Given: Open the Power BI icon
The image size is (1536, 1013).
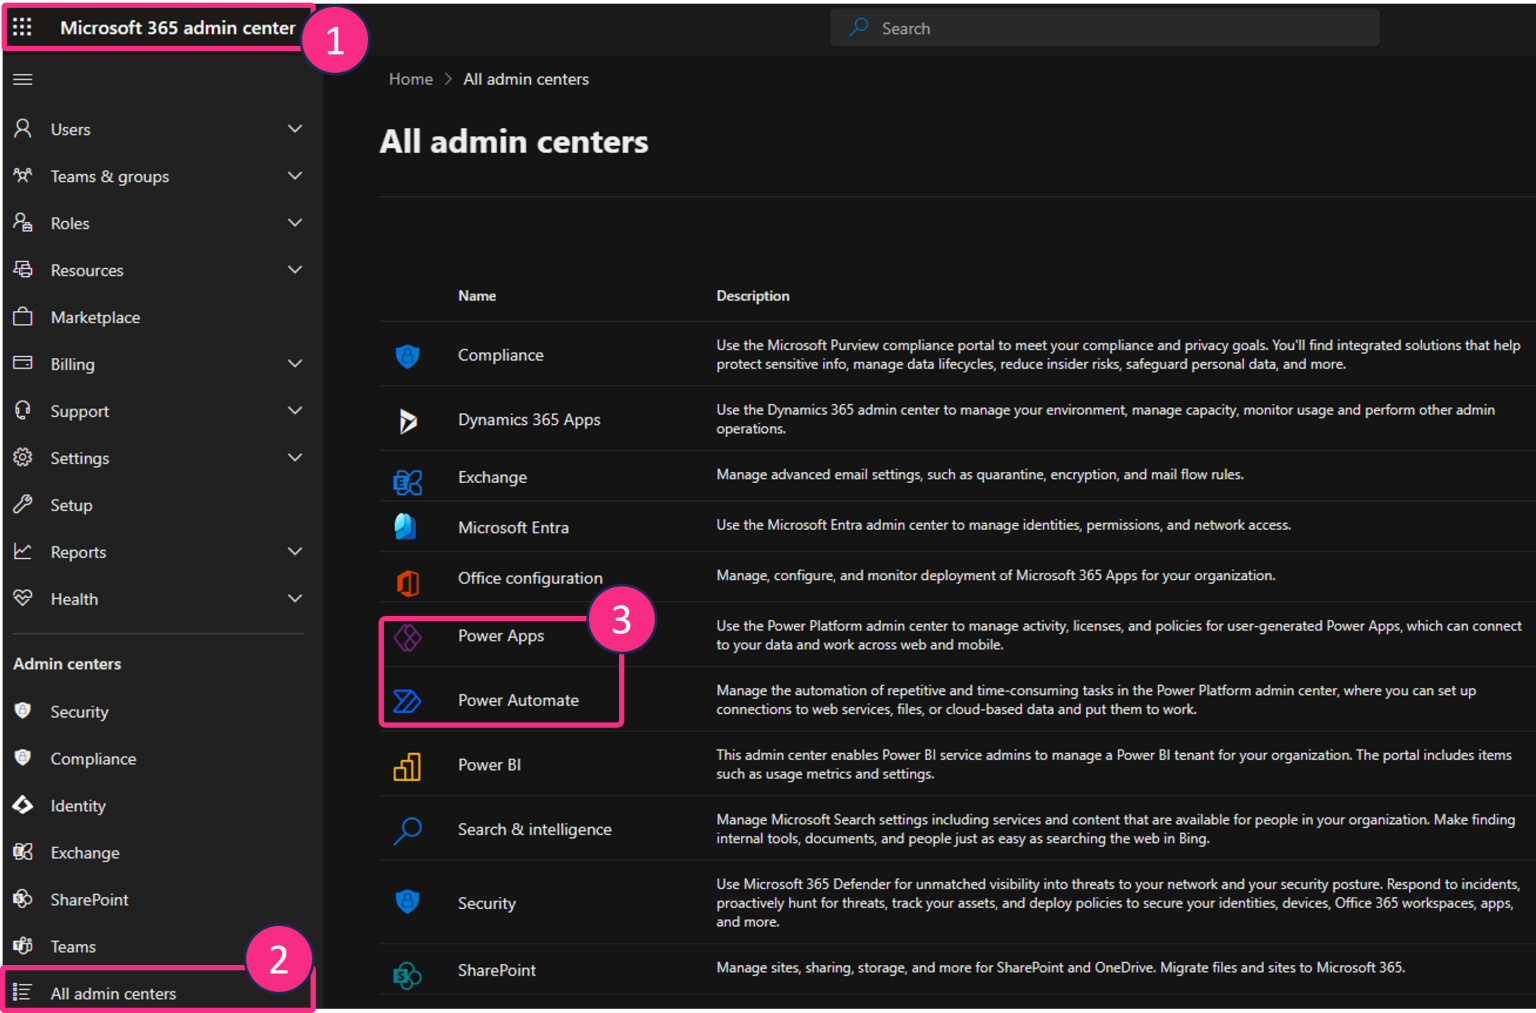Looking at the screenshot, I should tap(408, 765).
